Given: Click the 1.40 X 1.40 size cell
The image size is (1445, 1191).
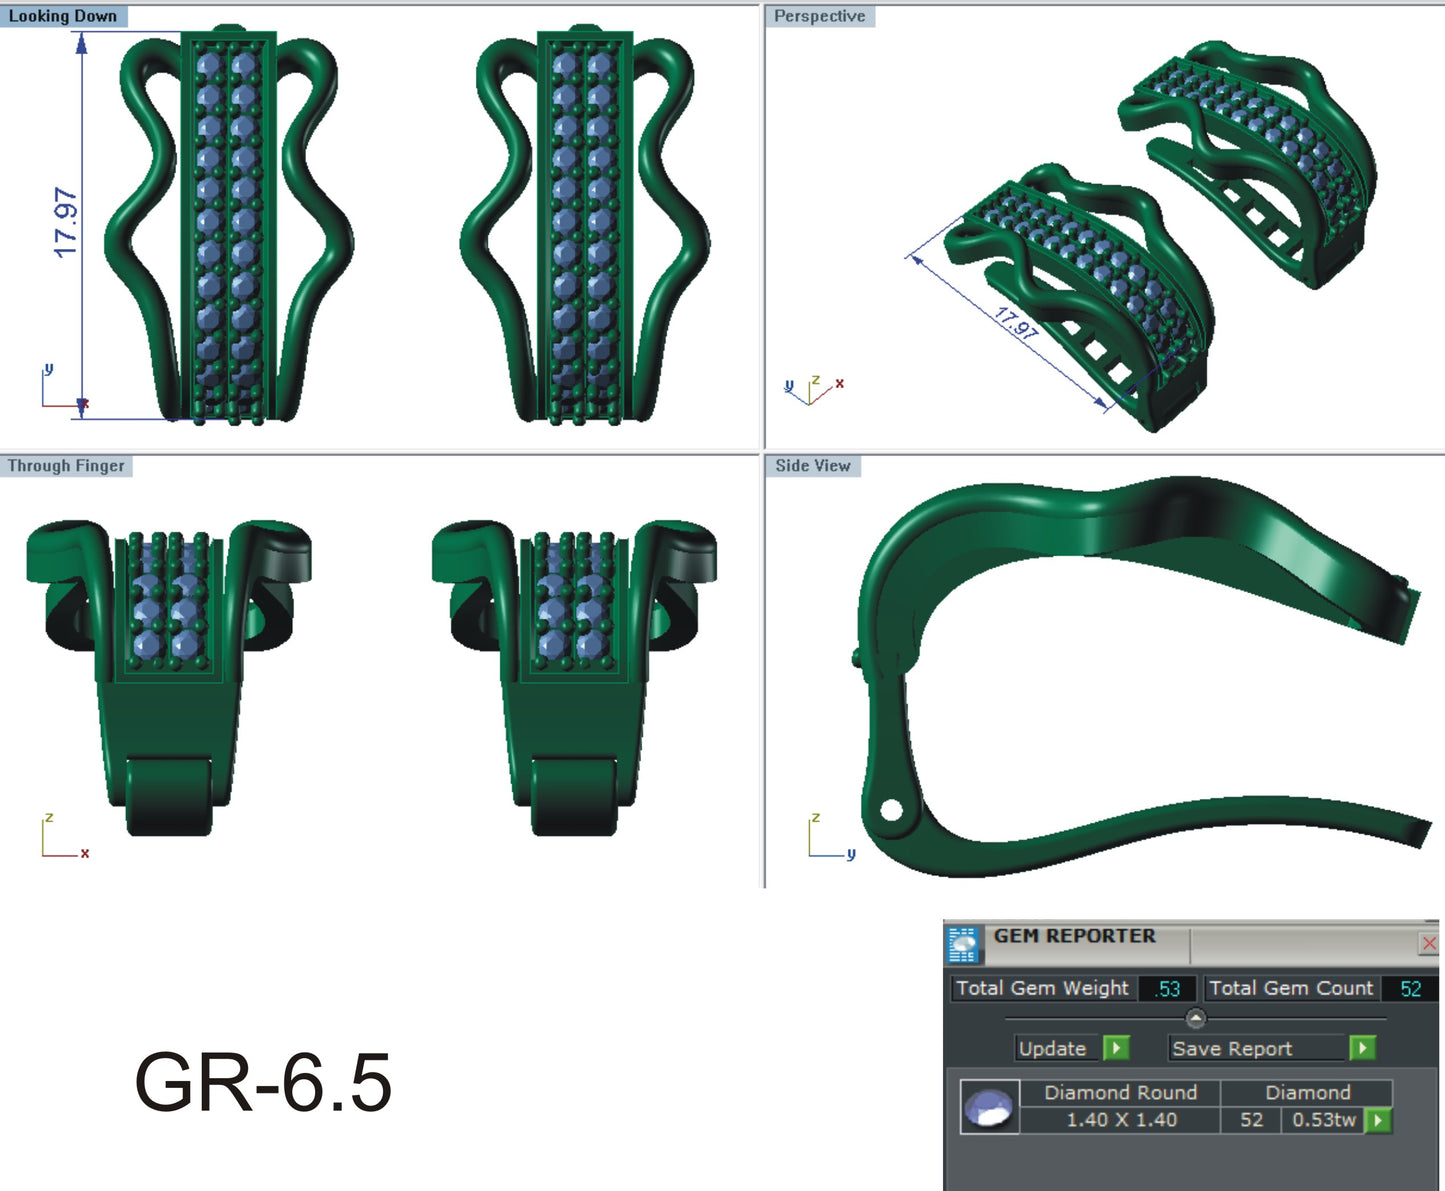Looking at the screenshot, I should [x=1120, y=1120].
